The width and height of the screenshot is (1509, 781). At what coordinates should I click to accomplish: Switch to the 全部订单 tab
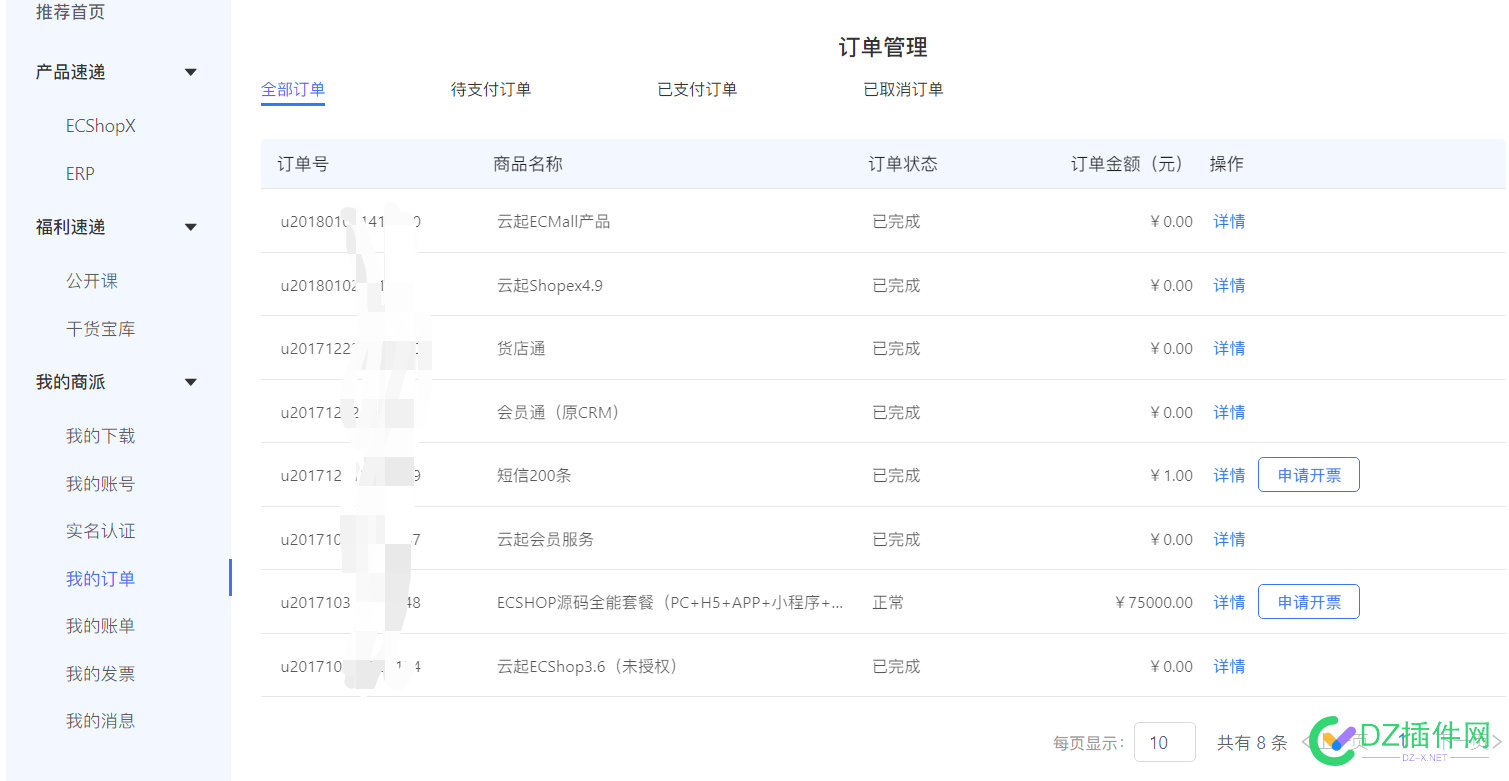293,90
